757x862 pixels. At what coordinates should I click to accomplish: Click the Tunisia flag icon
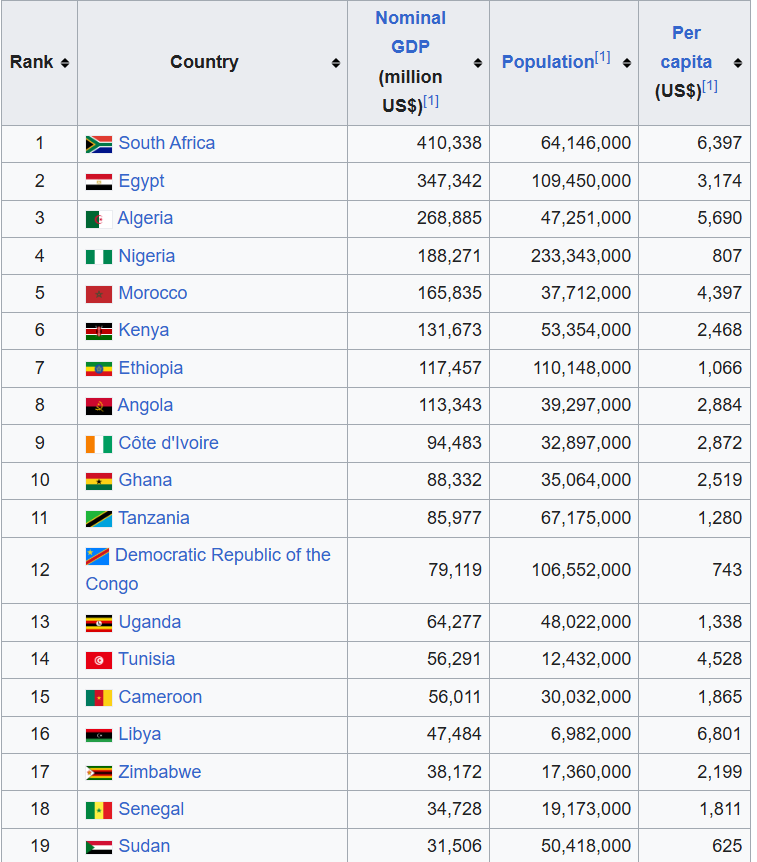(x=99, y=660)
